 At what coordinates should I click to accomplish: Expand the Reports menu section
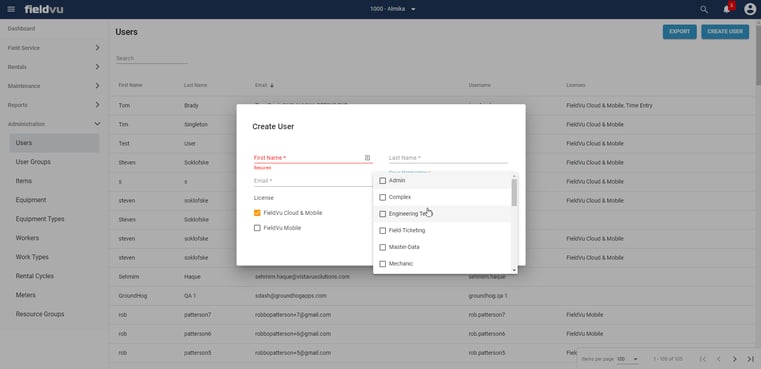(x=54, y=105)
